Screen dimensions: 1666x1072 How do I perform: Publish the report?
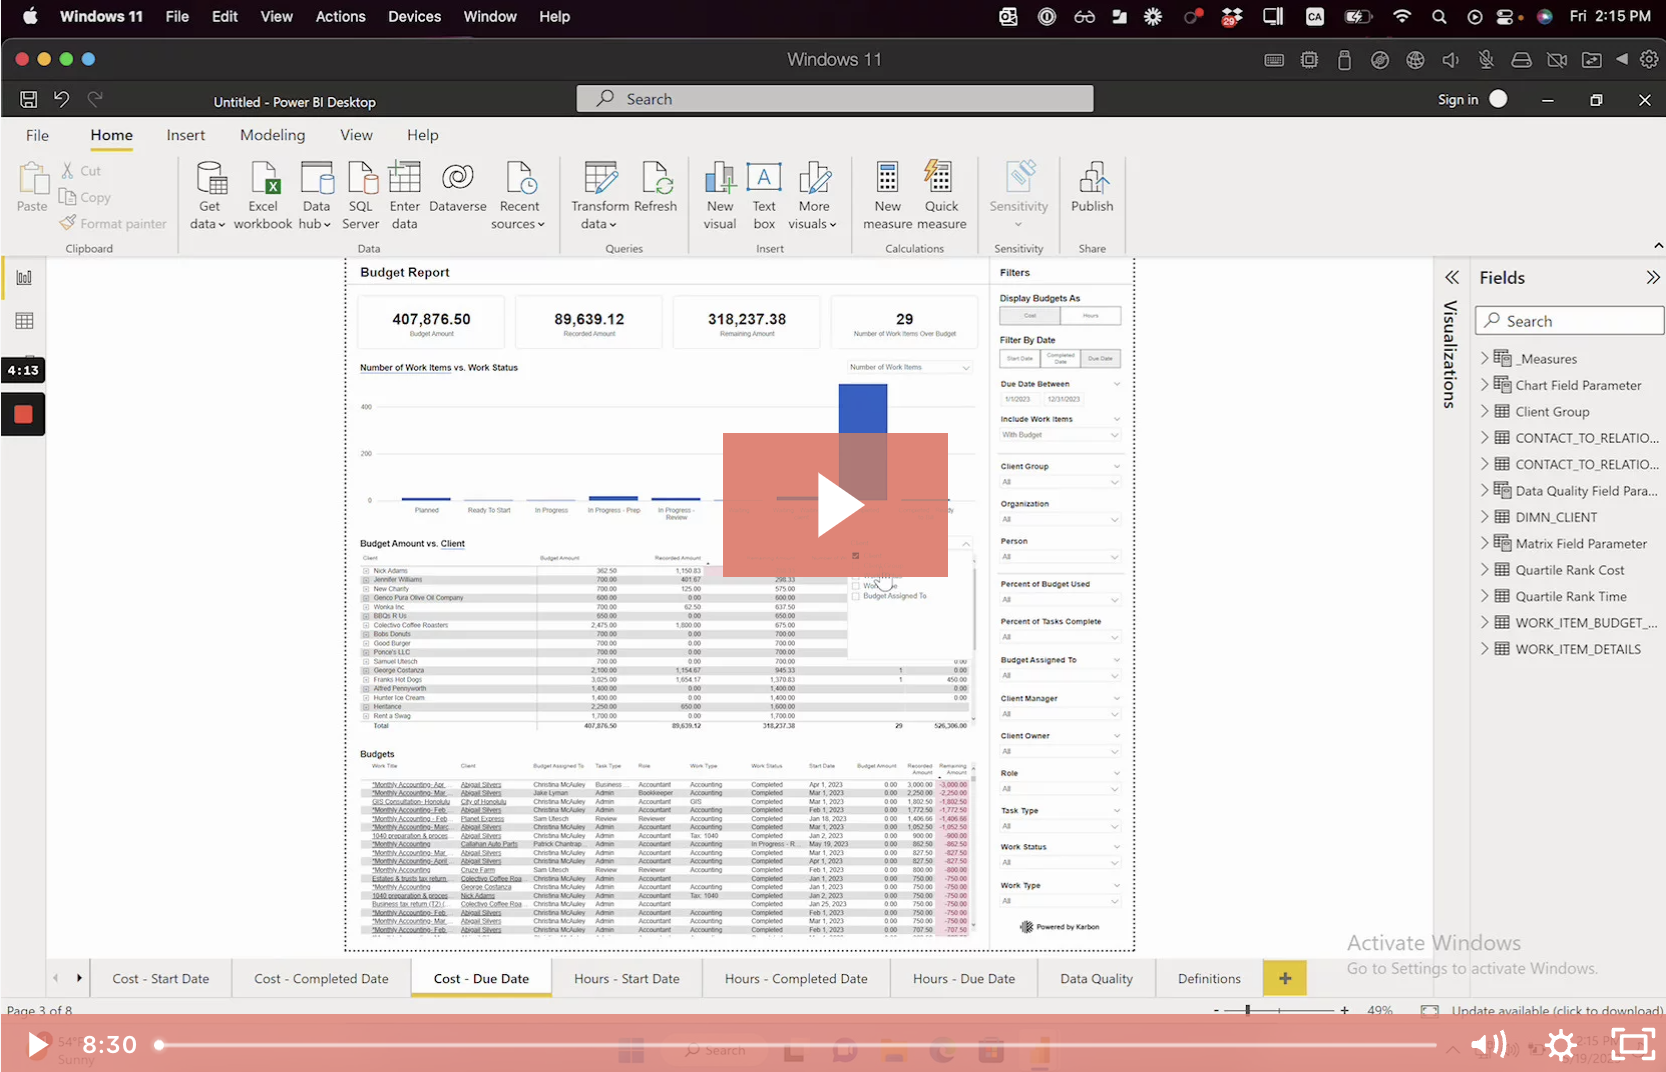[x=1092, y=187]
